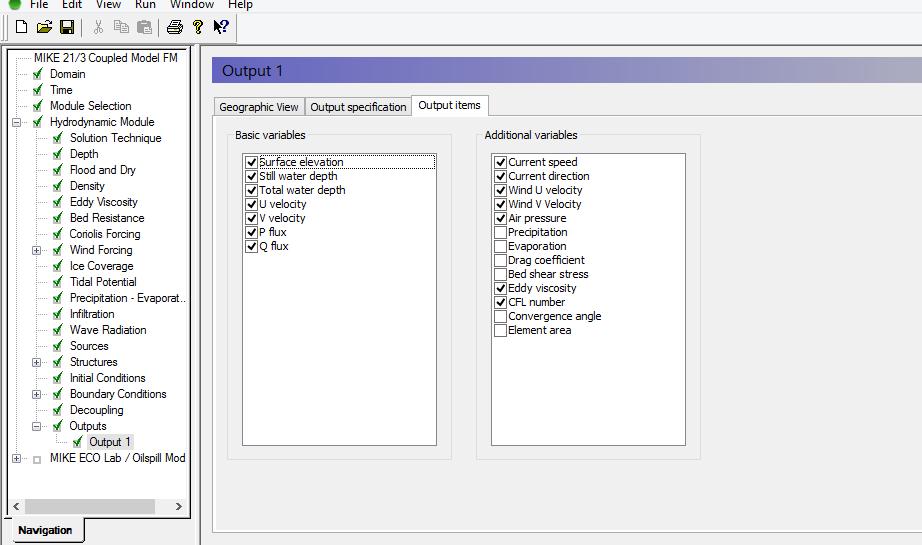Viewport: 922px width, 545px height.
Task: Select the Output items tab
Action: click(x=449, y=105)
